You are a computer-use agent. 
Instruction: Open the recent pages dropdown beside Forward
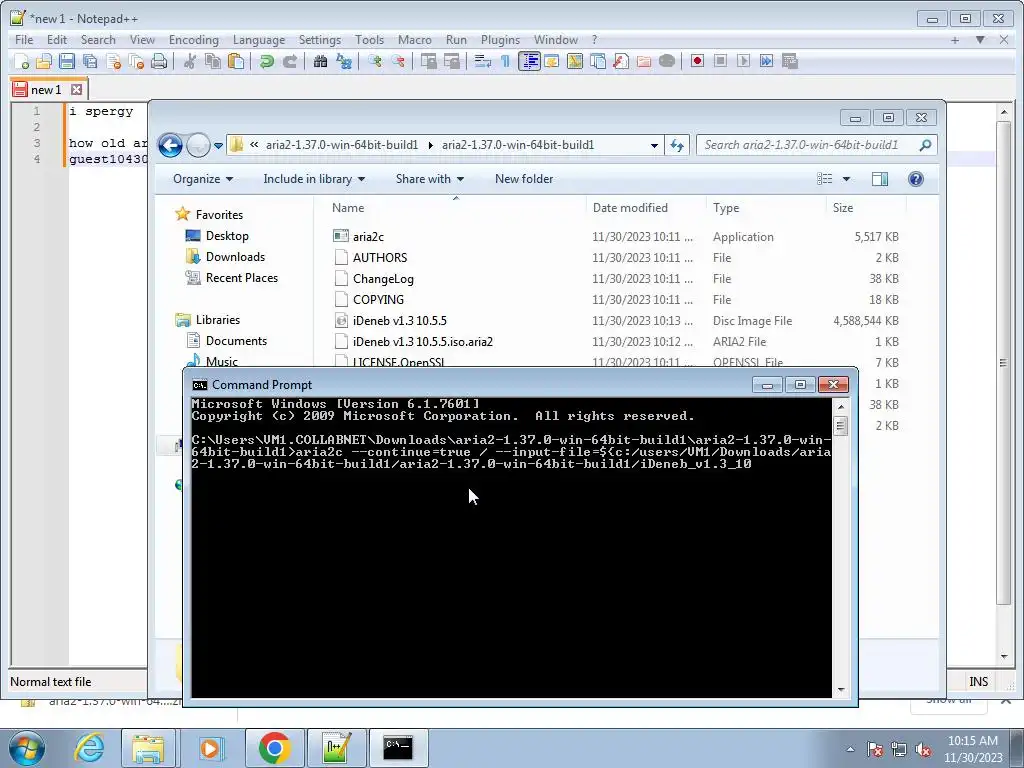pyautogui.click(x=218, y=145)
